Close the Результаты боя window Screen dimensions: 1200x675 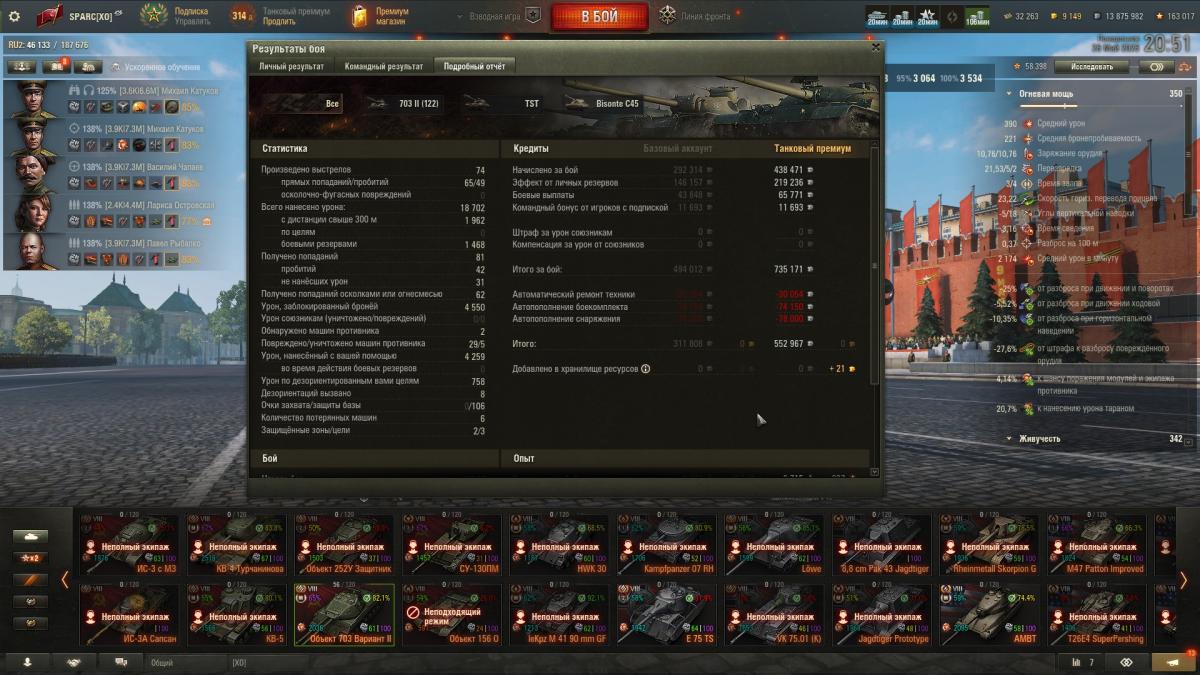coord(876,47)
